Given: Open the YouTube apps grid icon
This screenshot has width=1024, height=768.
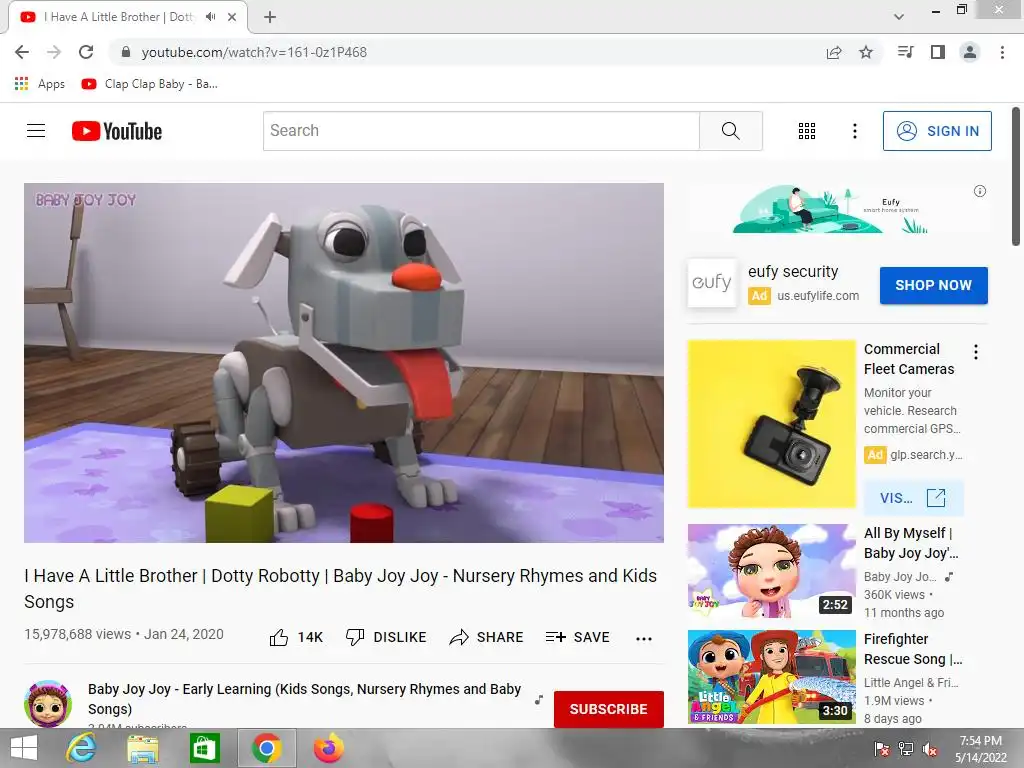Looking at the screenshot, I should pos(807,131).
